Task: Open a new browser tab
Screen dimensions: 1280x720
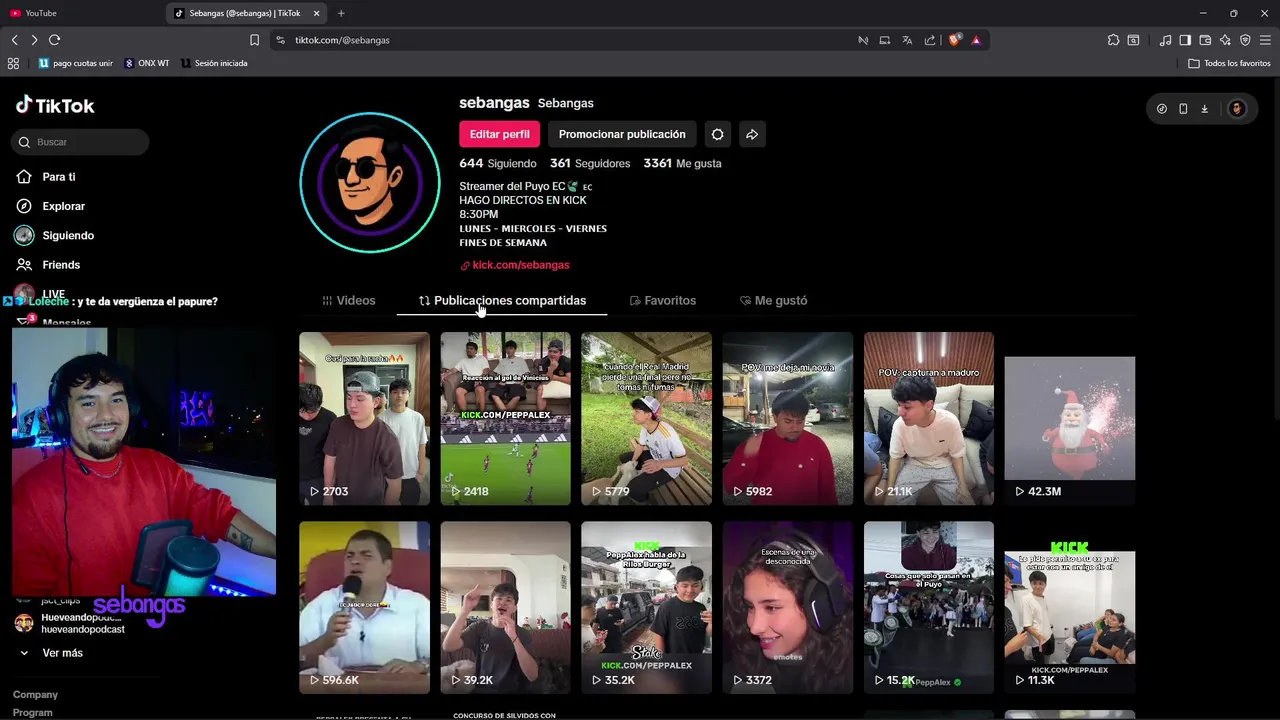Action: [x=341, y=13]
